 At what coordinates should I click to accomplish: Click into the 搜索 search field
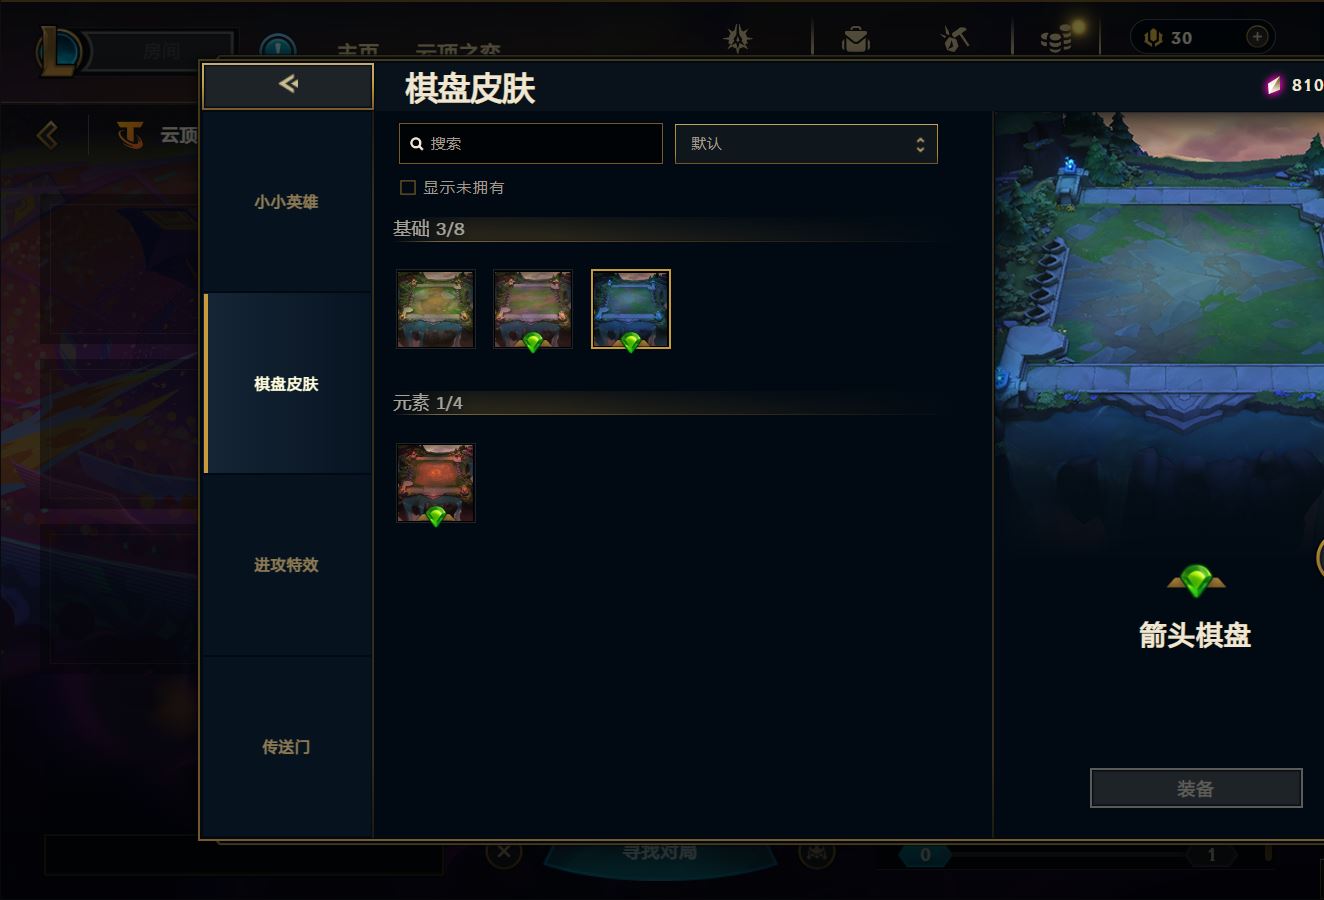[531, 144]
